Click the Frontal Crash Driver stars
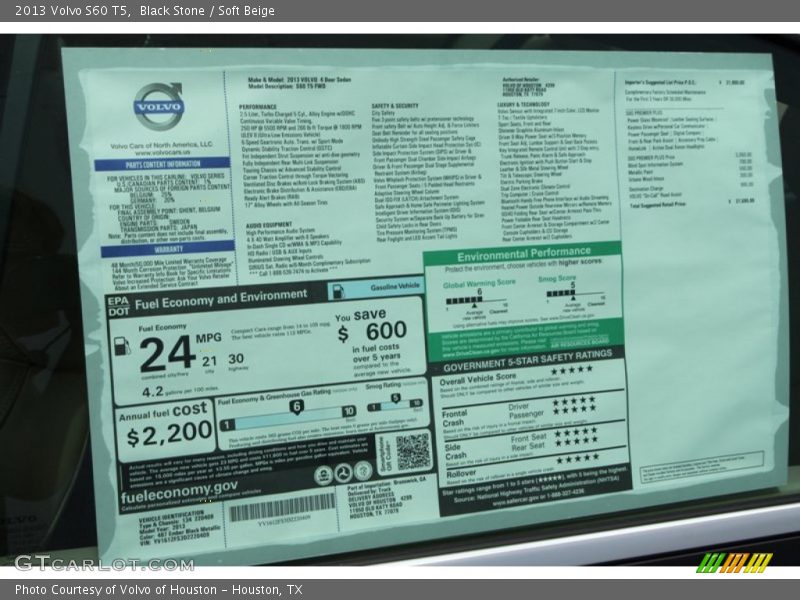The width and height of the screenshot is (800, 600). [574, 400]
